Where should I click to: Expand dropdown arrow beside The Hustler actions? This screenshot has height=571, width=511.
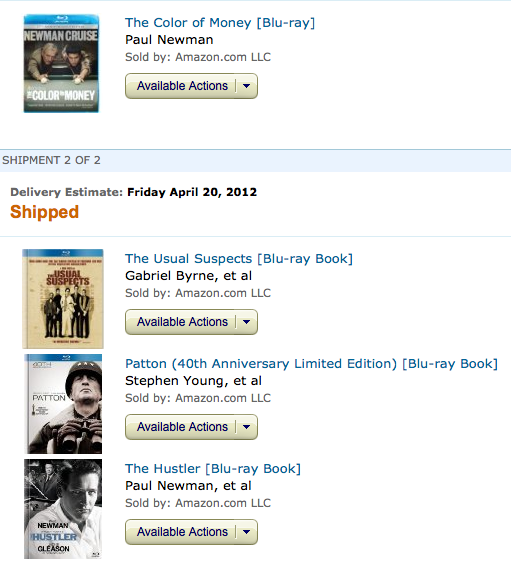247,532
